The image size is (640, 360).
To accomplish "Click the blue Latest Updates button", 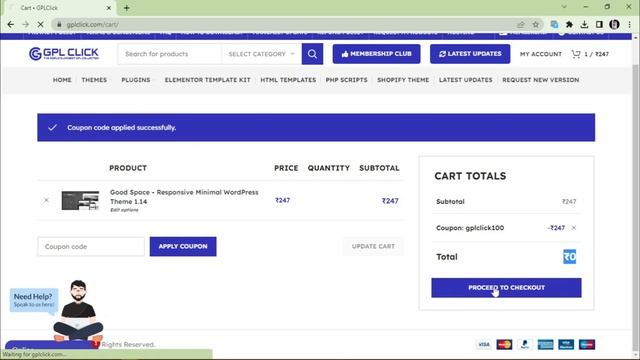I will pos(470,54).
